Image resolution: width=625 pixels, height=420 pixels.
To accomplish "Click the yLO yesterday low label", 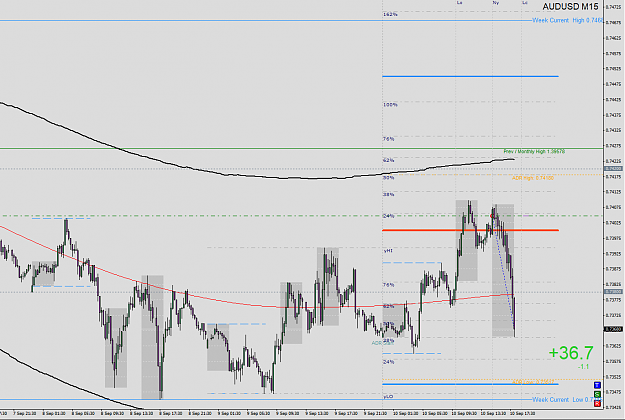I will point(388,396).
